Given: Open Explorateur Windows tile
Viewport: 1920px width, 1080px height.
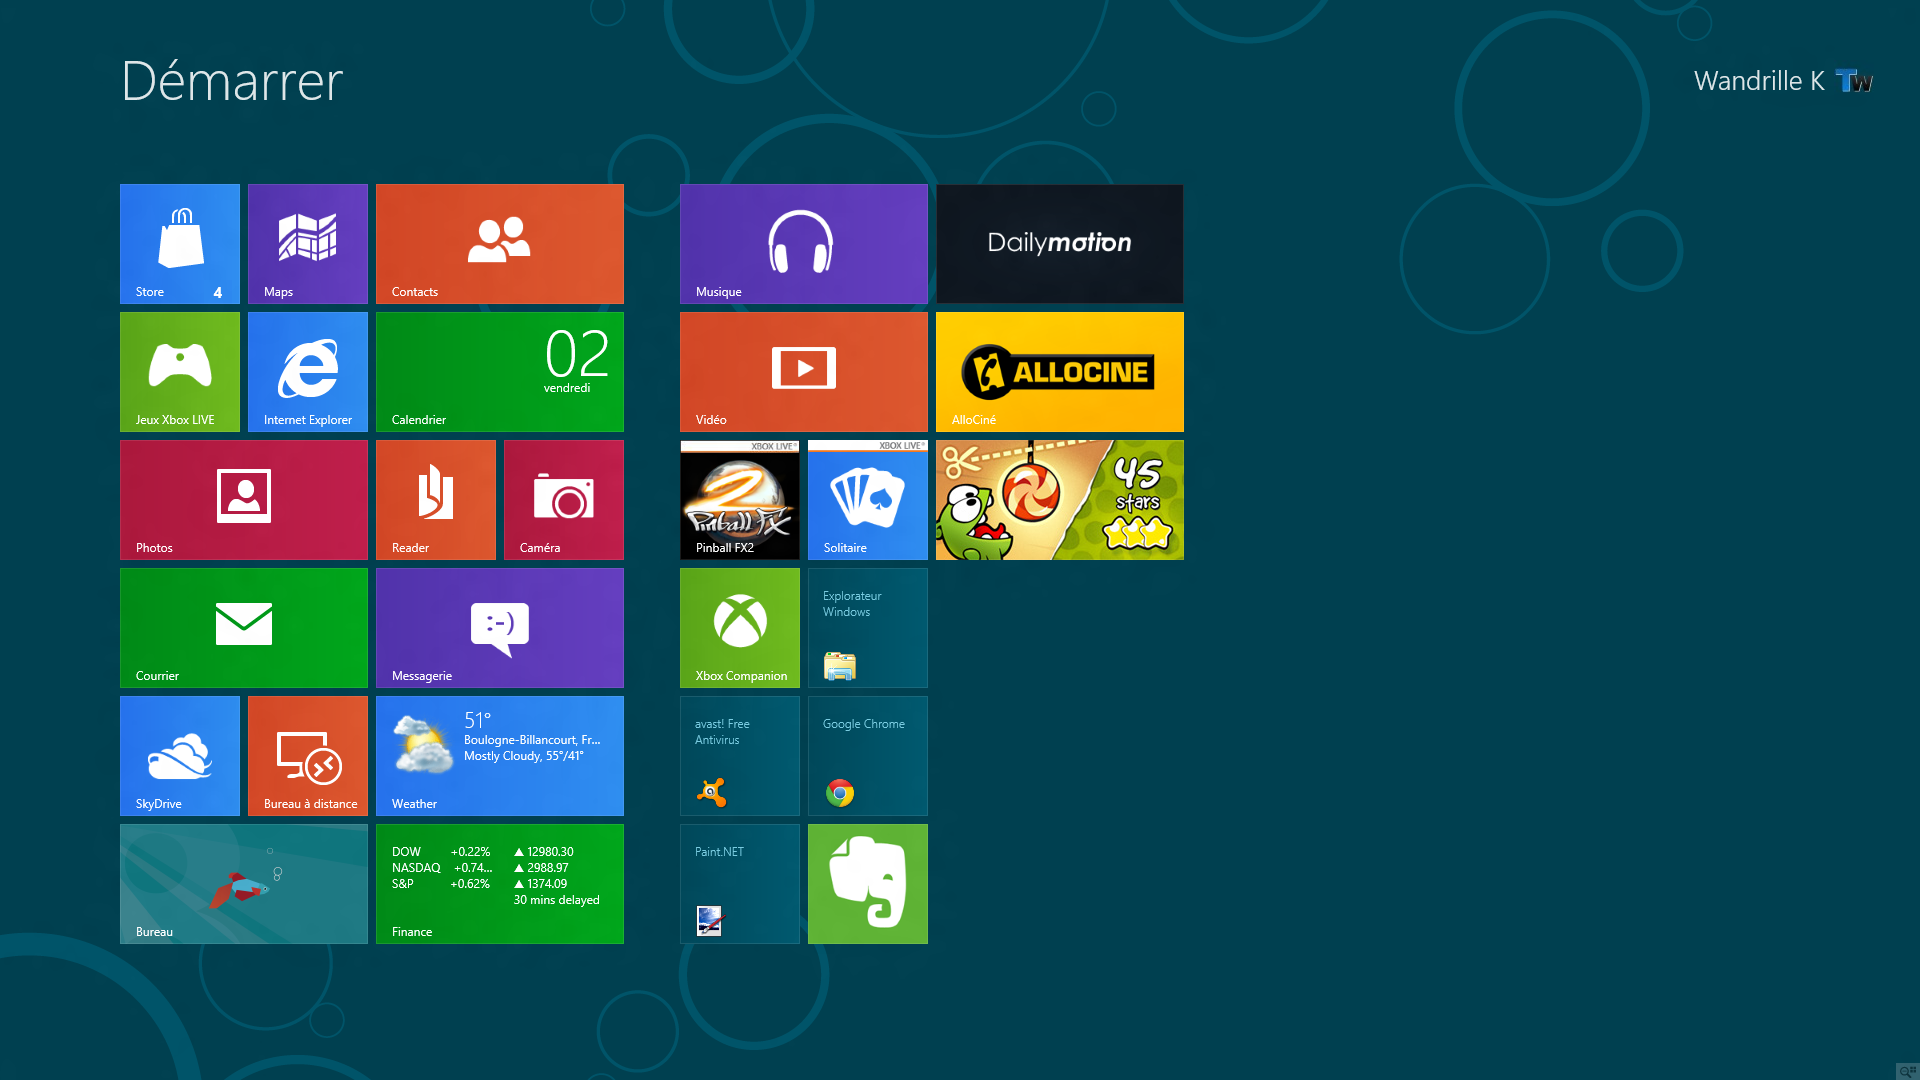Looking at the screenshot, I should [868, 628].
